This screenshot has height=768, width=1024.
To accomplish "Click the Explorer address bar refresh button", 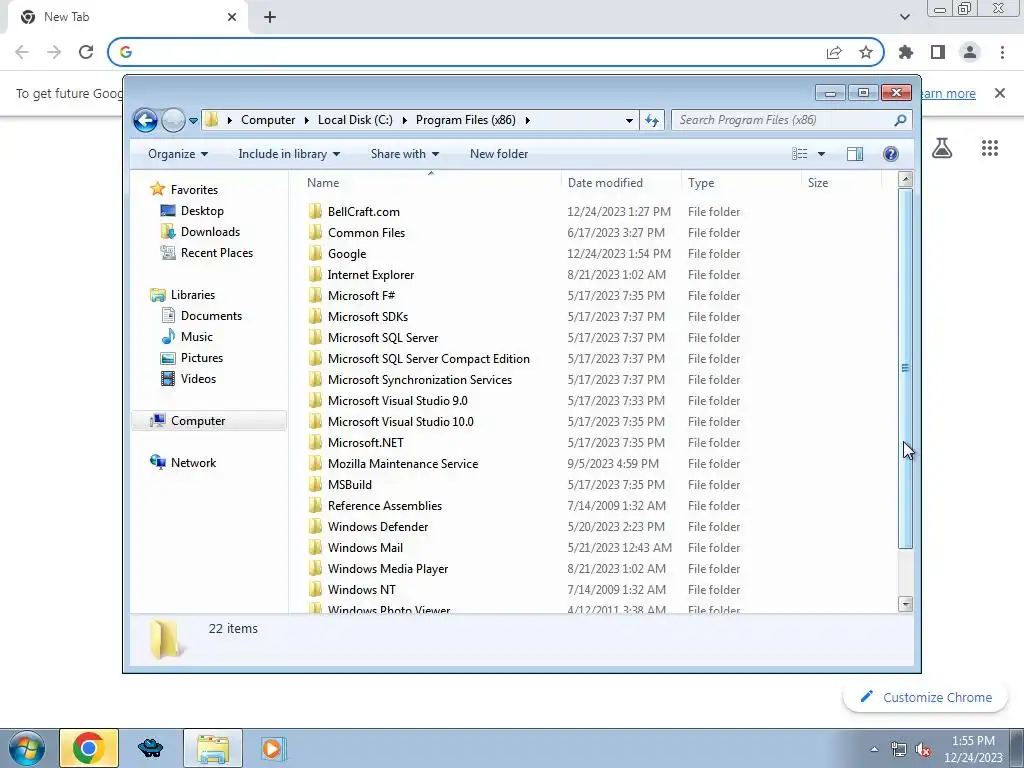I will coord(652,120).
